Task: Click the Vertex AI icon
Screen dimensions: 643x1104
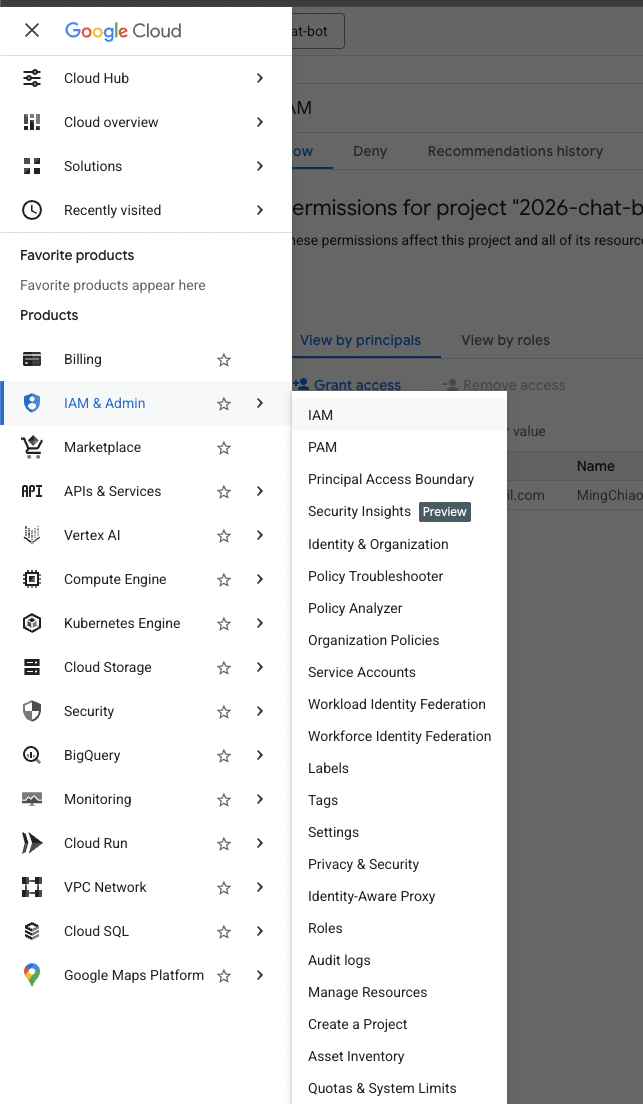Action: pyautogui.click(x=32, y=535)
